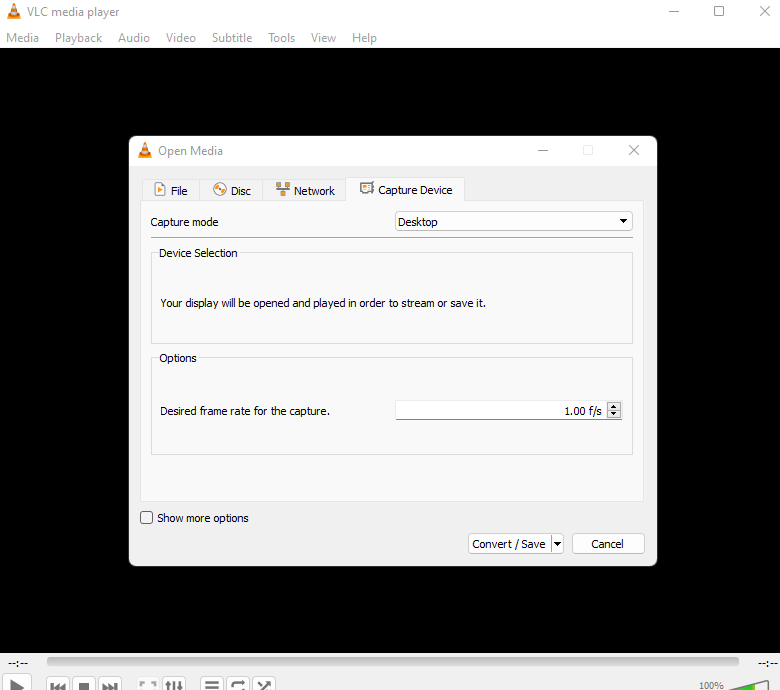Enable Show more options checkbox
Viewport: 780px width, 690px height.
pyautogui.click(x=146, y=518)
